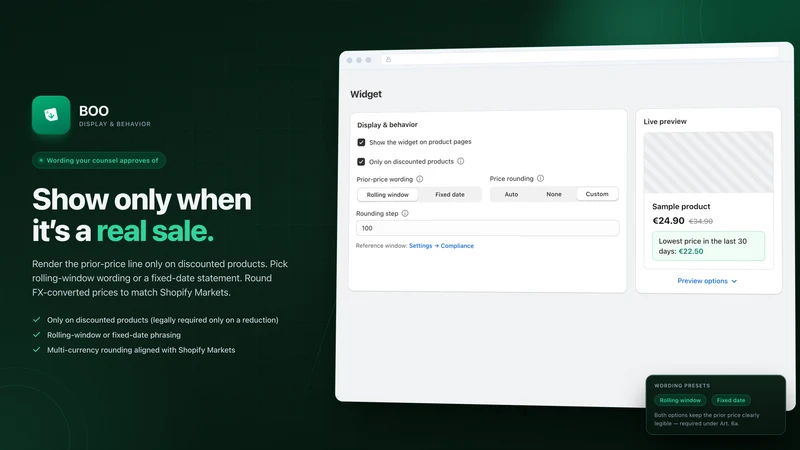Click the Live preview heading
Screen dimensions: 800x450
[x=665, y=121]
